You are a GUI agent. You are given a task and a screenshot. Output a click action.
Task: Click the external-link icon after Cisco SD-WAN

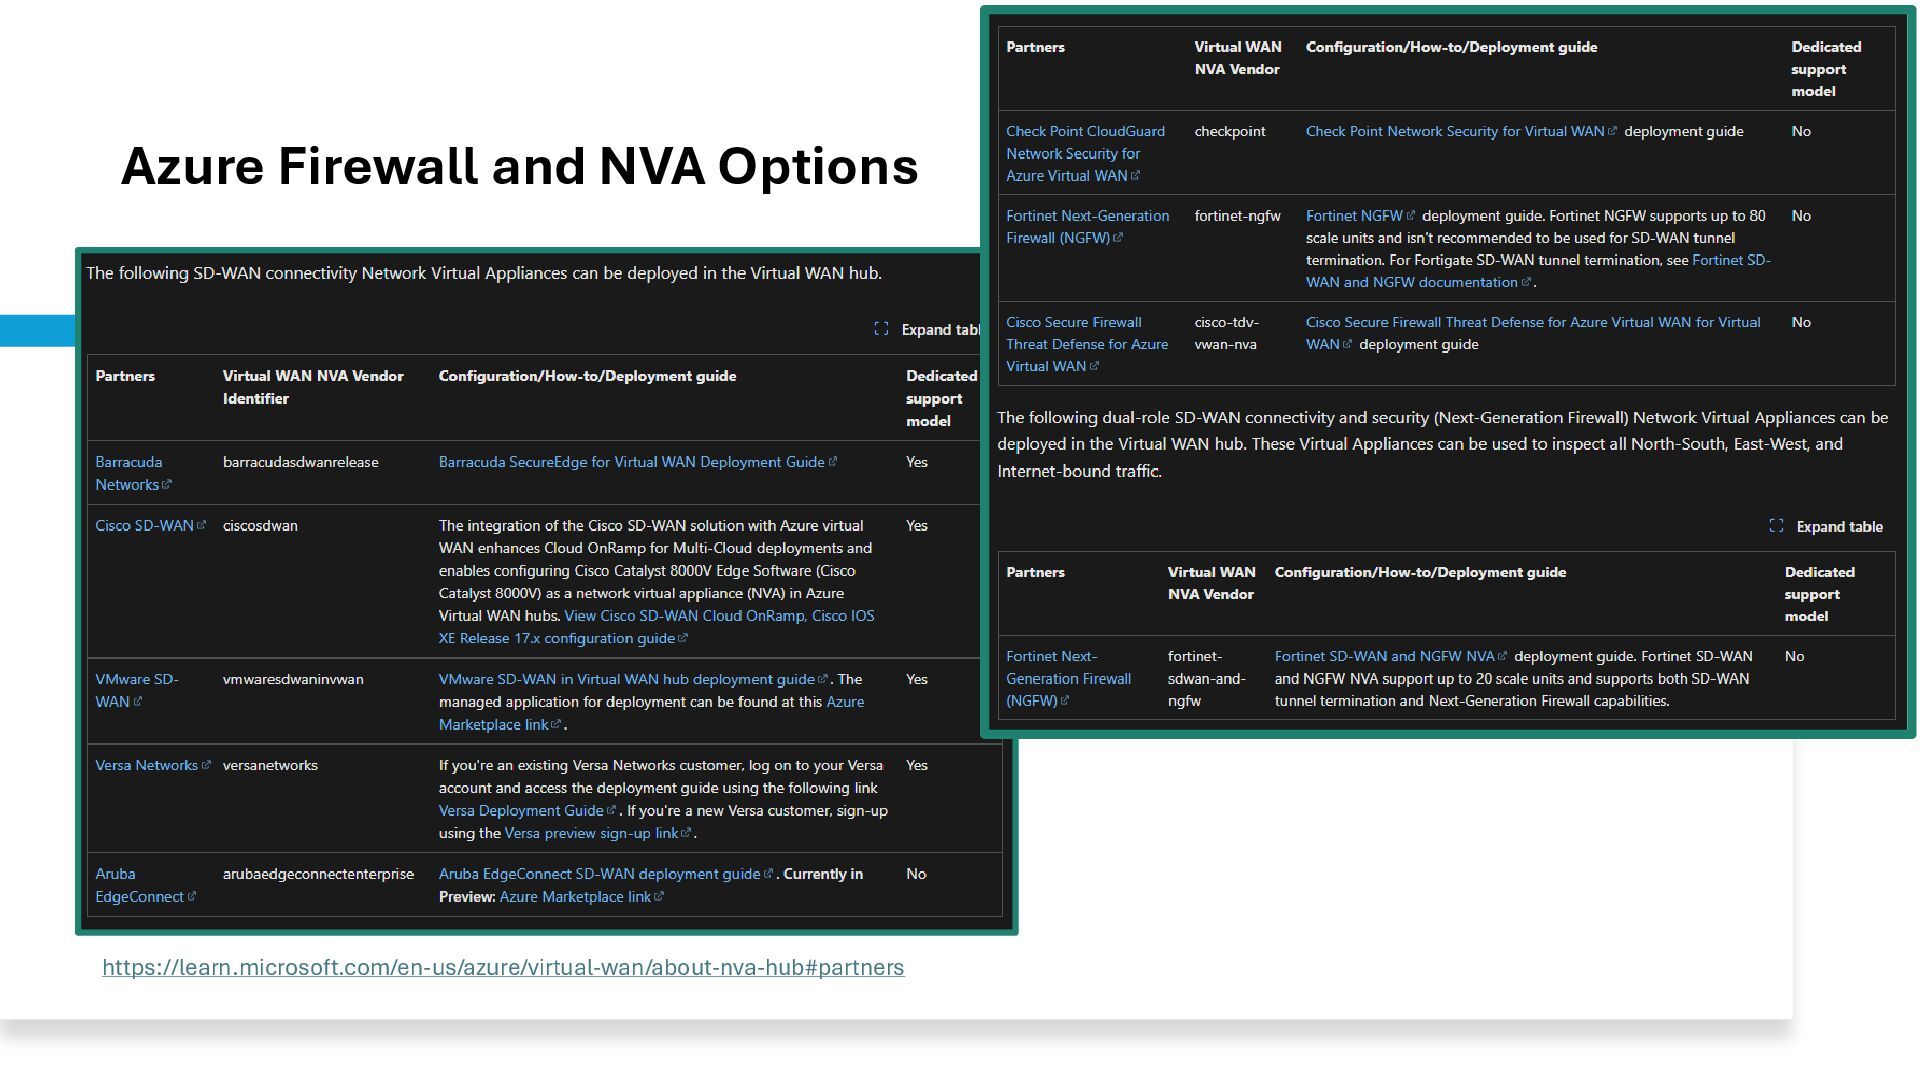tap(201, 525)
